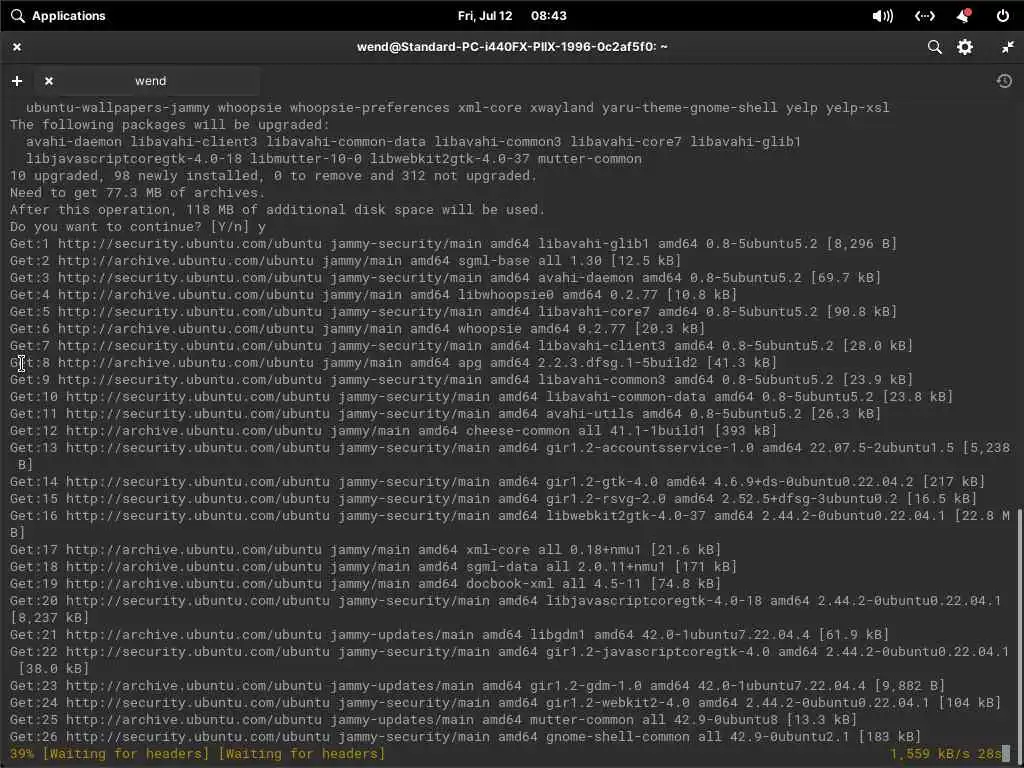The width and height of the screenshot is (1024, 768).
Task: Open the date and time indicator
Action: click(x=512, y=16)
